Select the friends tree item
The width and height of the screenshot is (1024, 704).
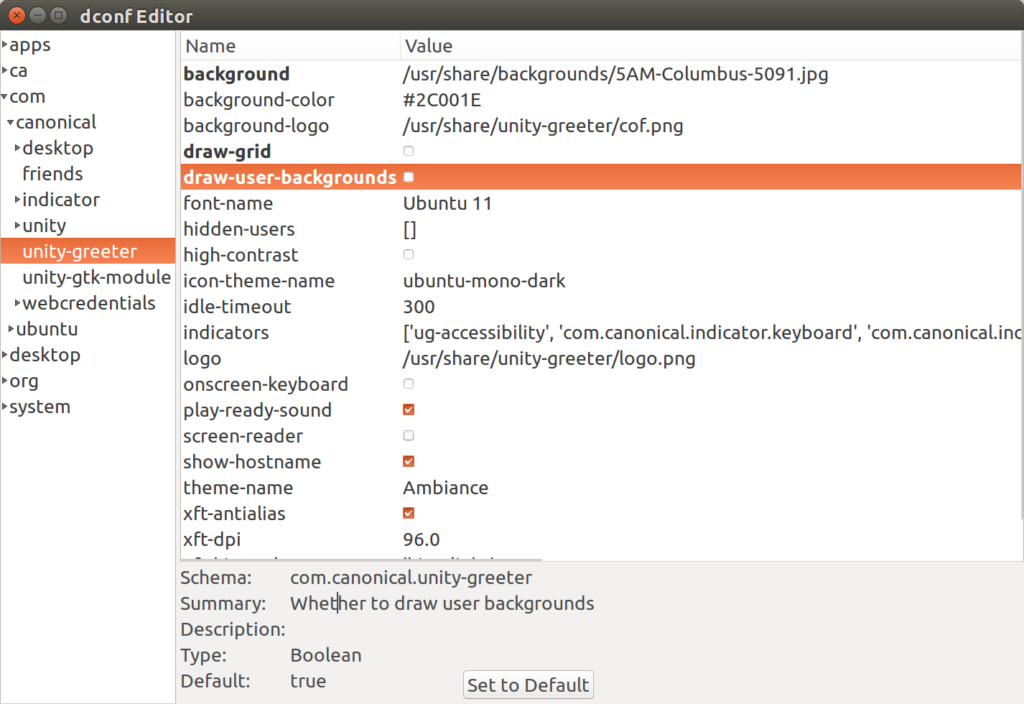52,174
